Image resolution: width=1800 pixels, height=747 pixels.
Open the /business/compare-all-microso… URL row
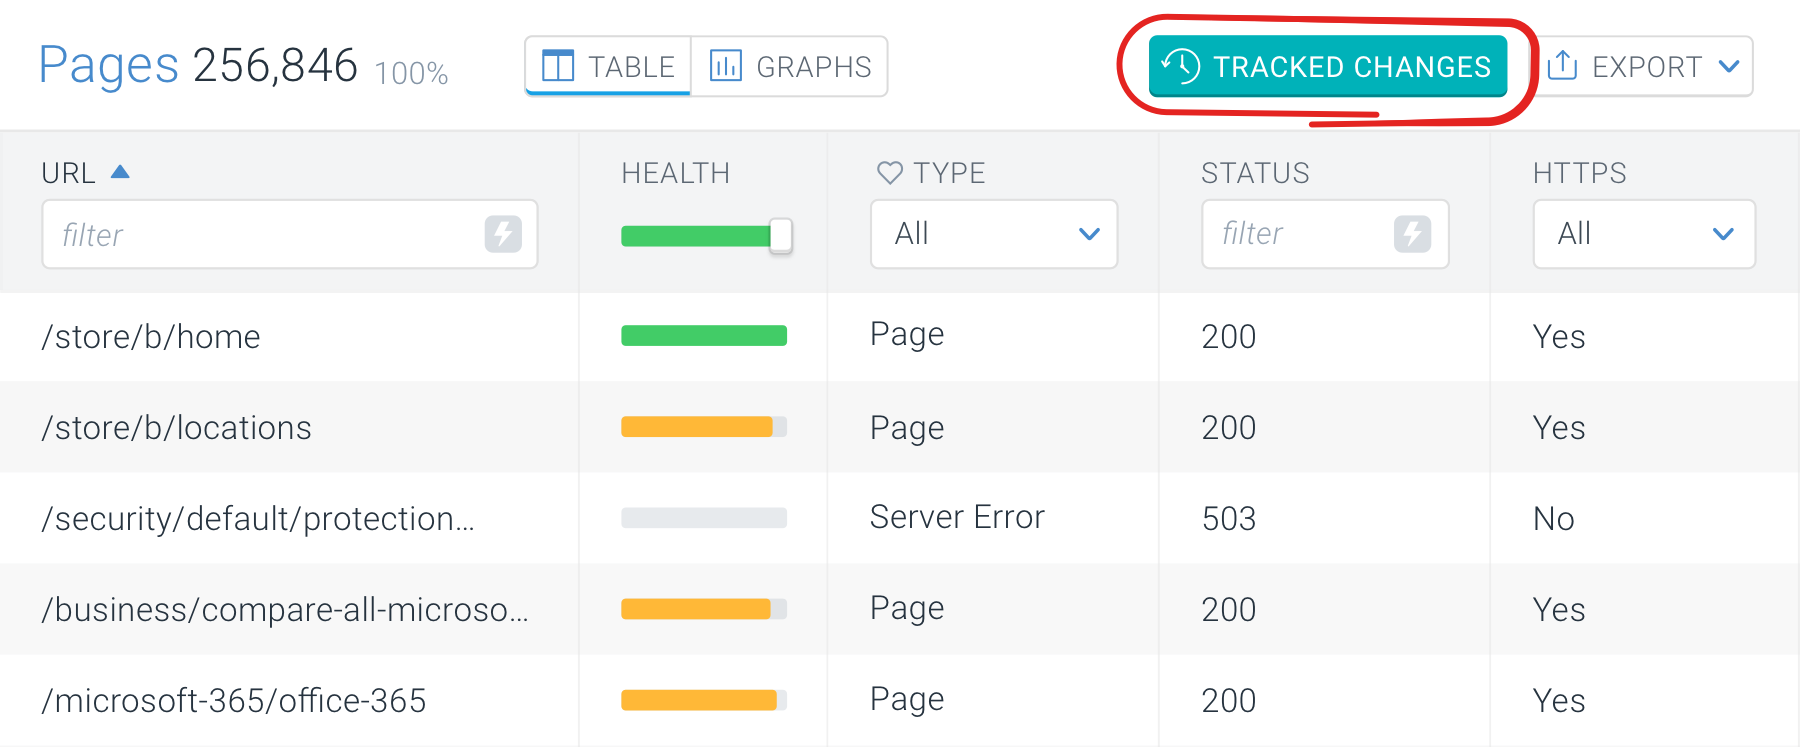pos(285,610)
